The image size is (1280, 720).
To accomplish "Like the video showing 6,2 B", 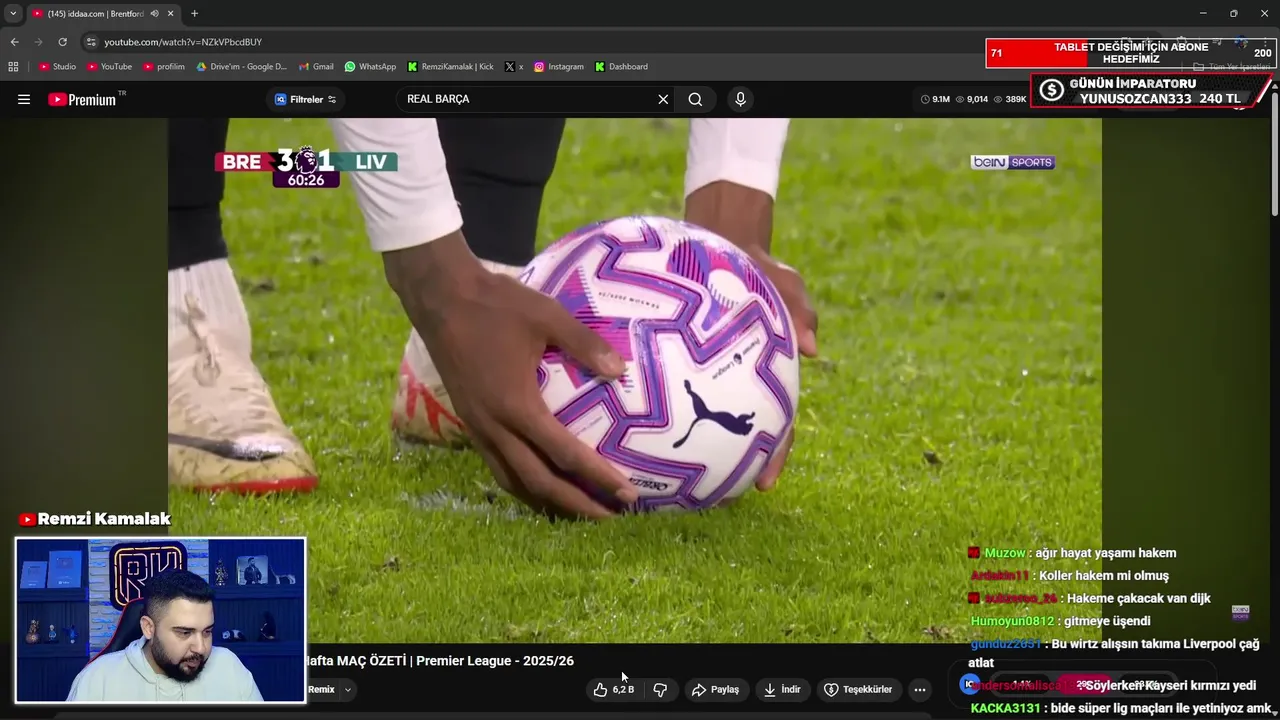I will (613, 689).
